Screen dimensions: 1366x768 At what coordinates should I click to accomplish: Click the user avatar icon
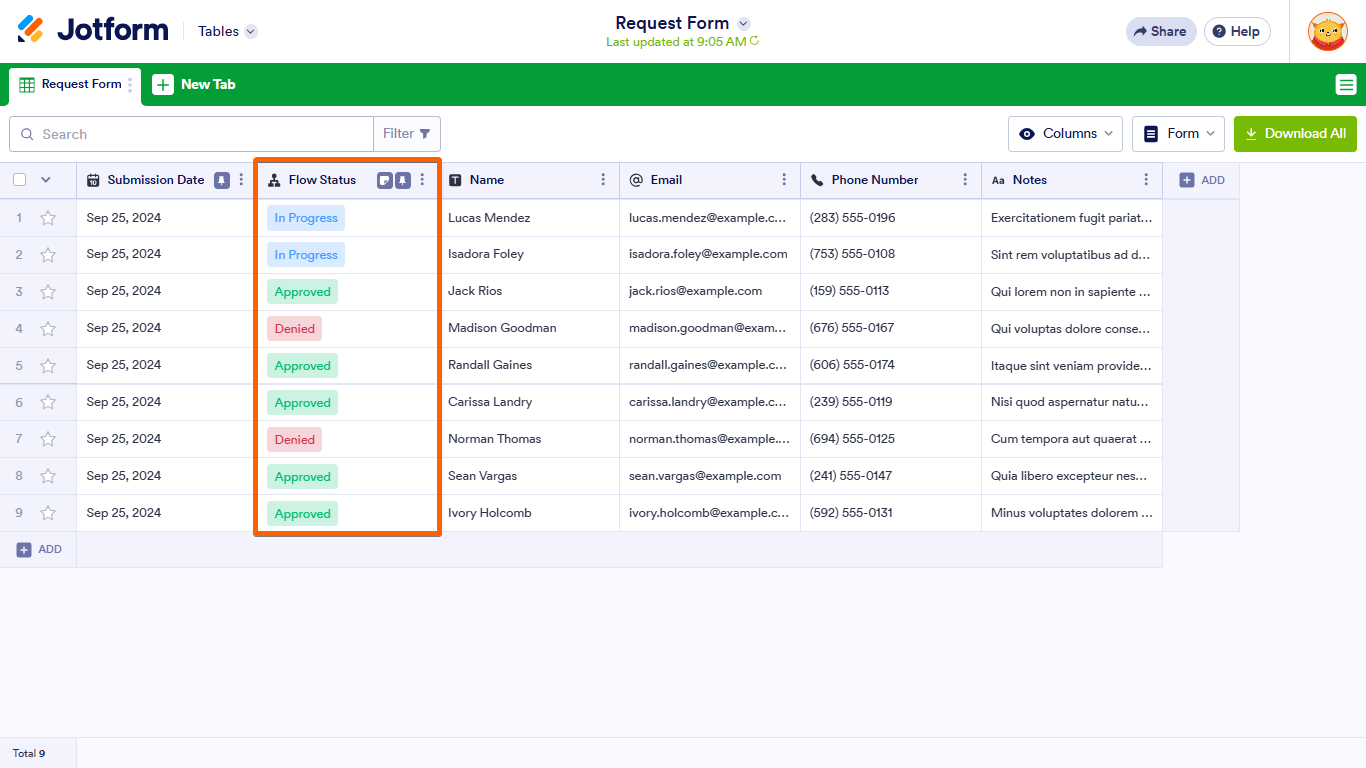1328,31
